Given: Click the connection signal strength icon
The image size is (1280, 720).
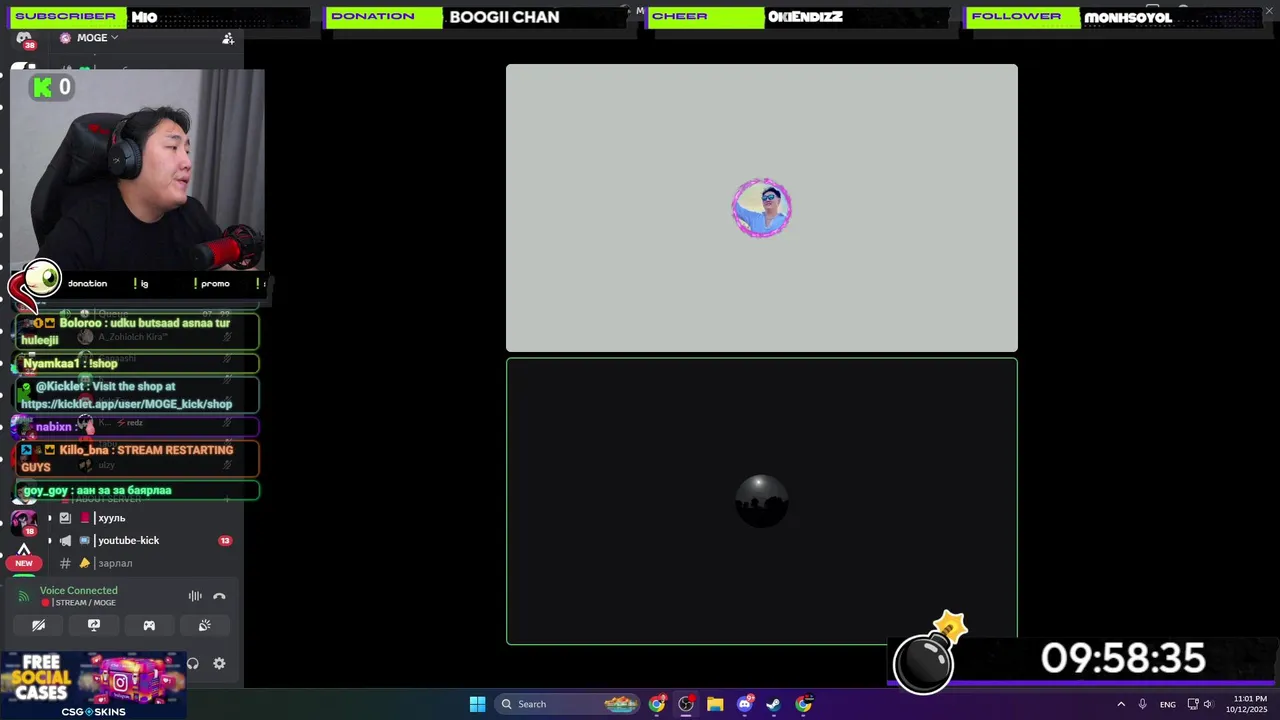Looking at the screenshot, I should click(24, 596).
